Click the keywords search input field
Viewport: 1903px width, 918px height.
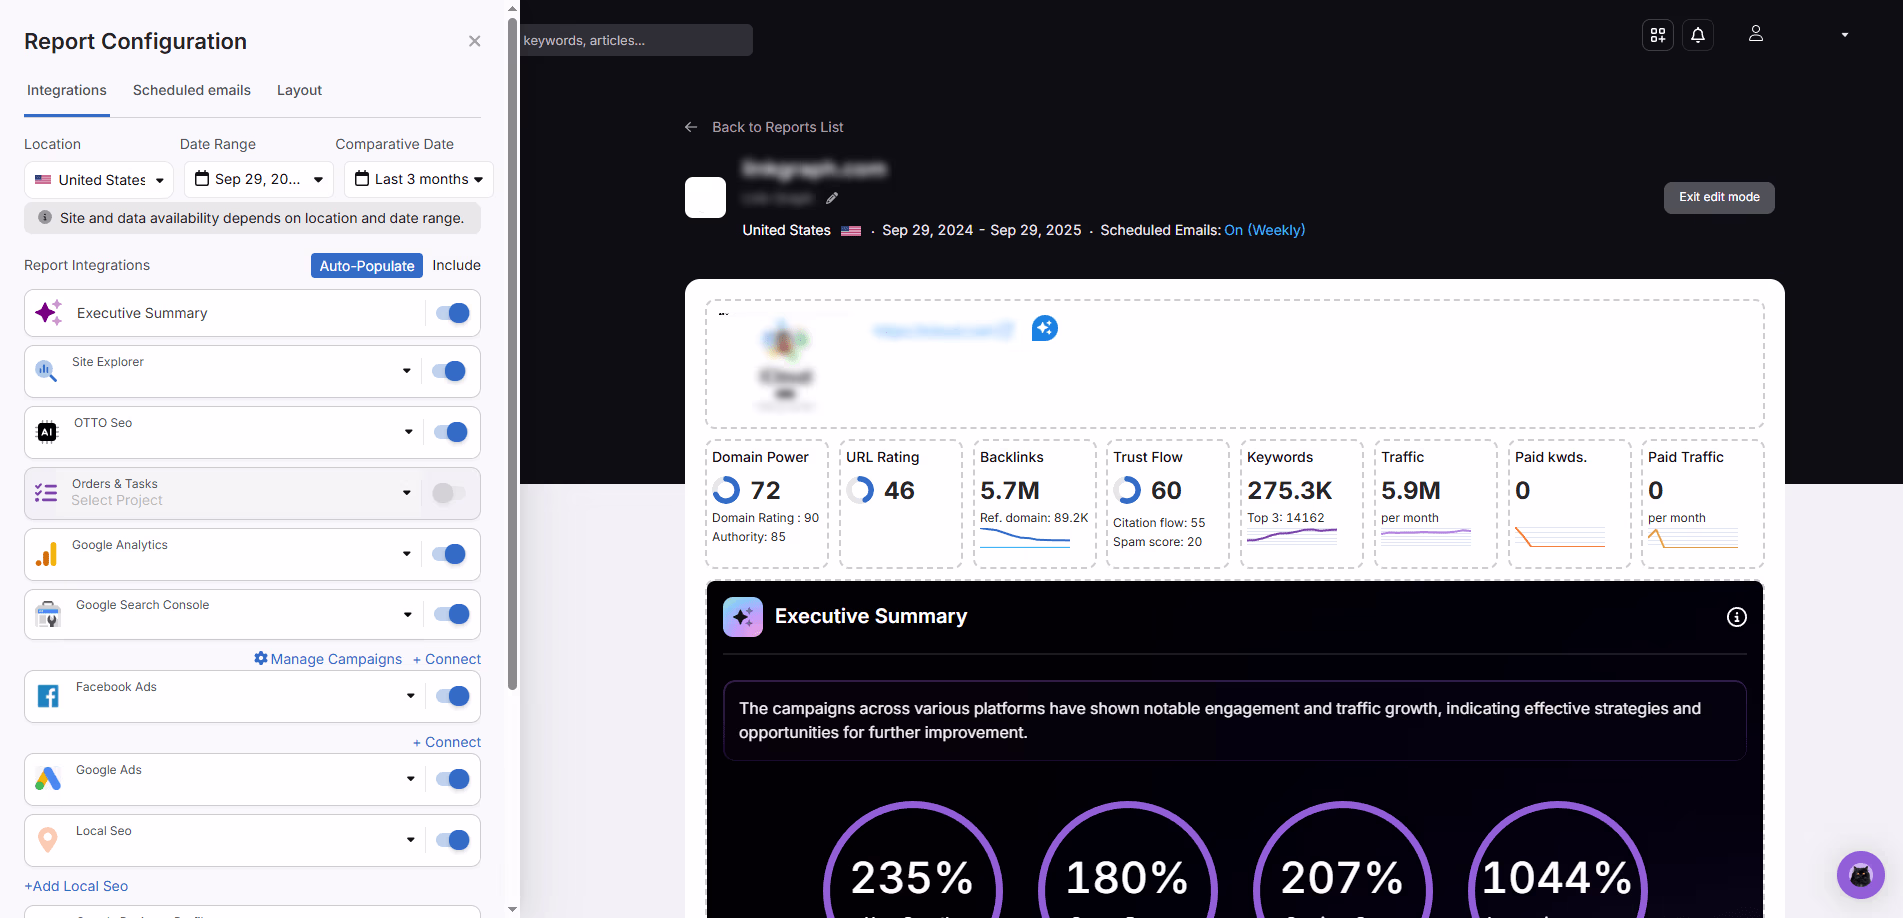click(x=635, y=40)
